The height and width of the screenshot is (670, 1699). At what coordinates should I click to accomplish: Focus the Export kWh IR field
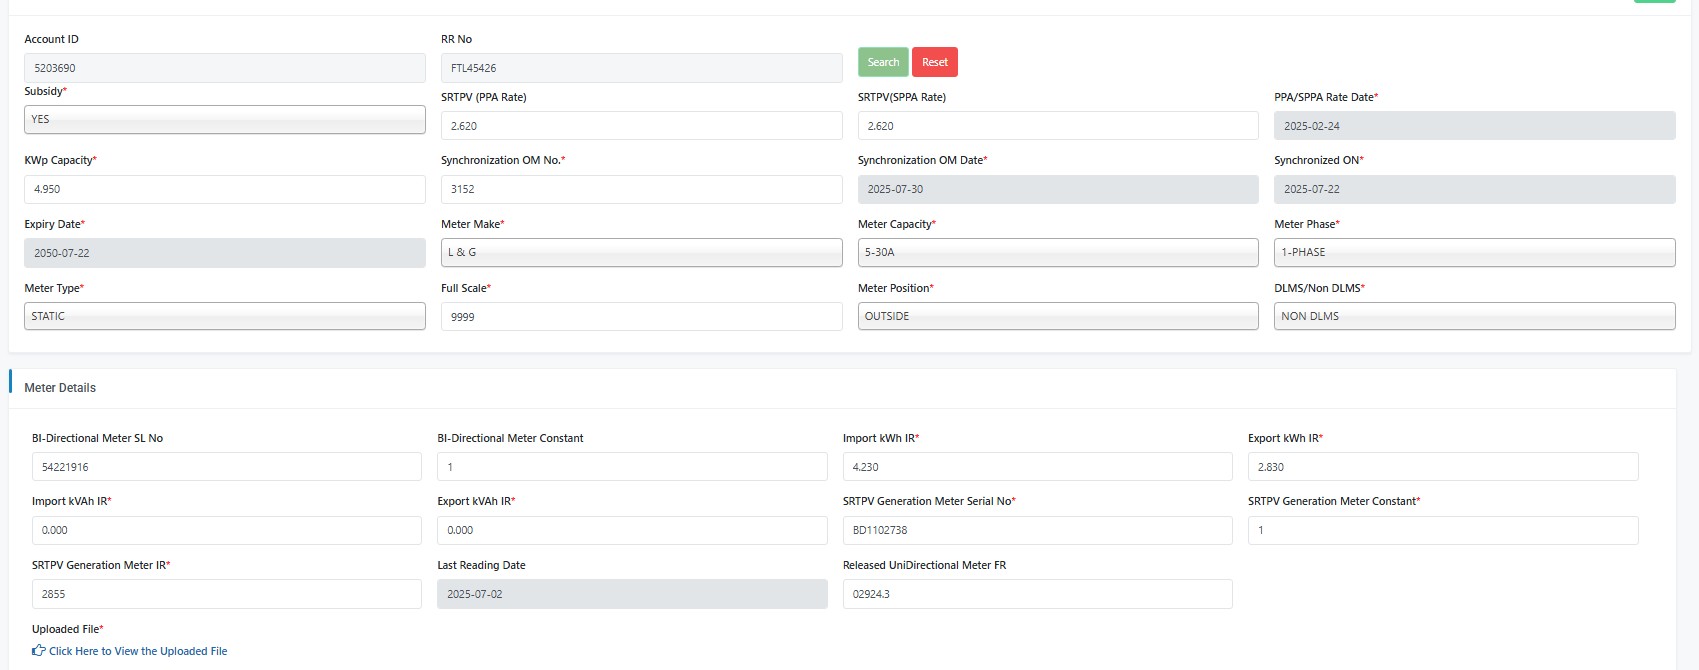coord(1442,467)
